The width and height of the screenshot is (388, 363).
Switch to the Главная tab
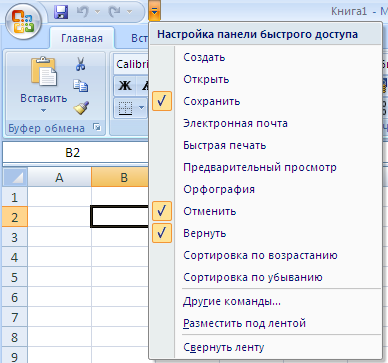pyautogui.click(x=82, y=38)
